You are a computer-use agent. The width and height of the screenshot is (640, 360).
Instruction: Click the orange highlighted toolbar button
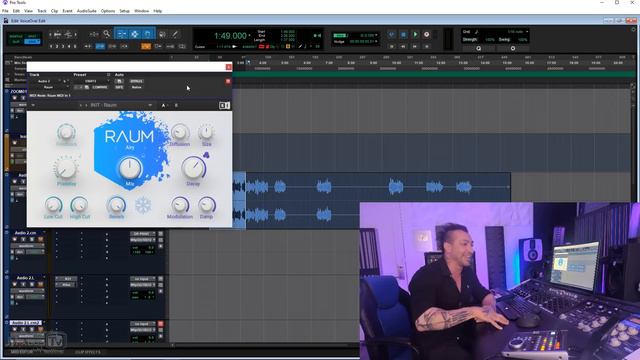pos(146,46)
